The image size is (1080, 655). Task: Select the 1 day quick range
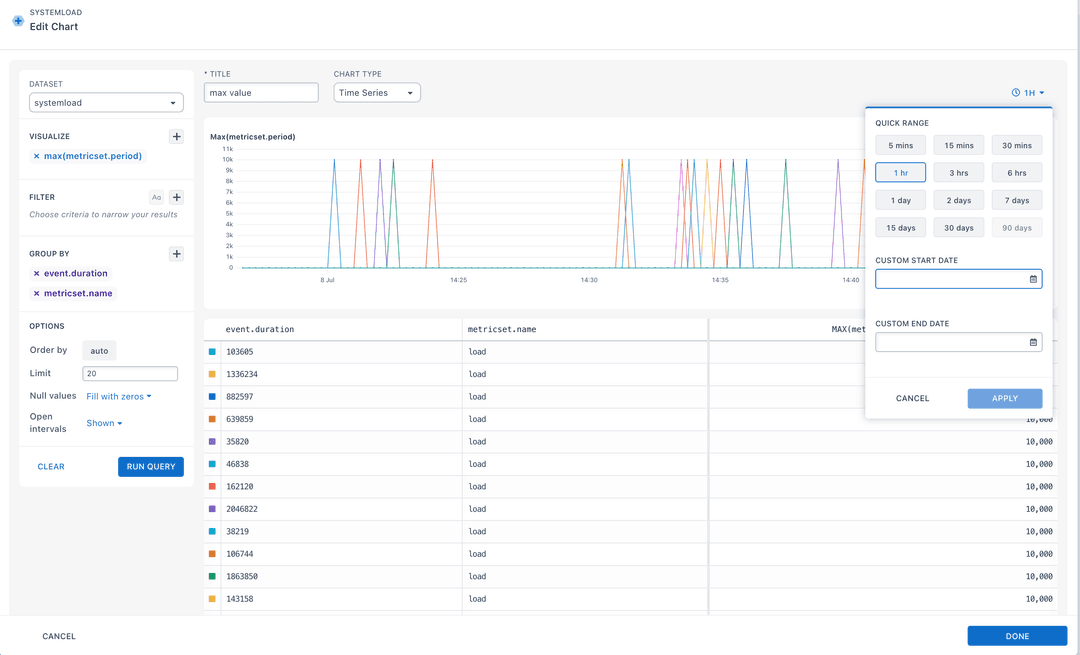click(900, 199)
